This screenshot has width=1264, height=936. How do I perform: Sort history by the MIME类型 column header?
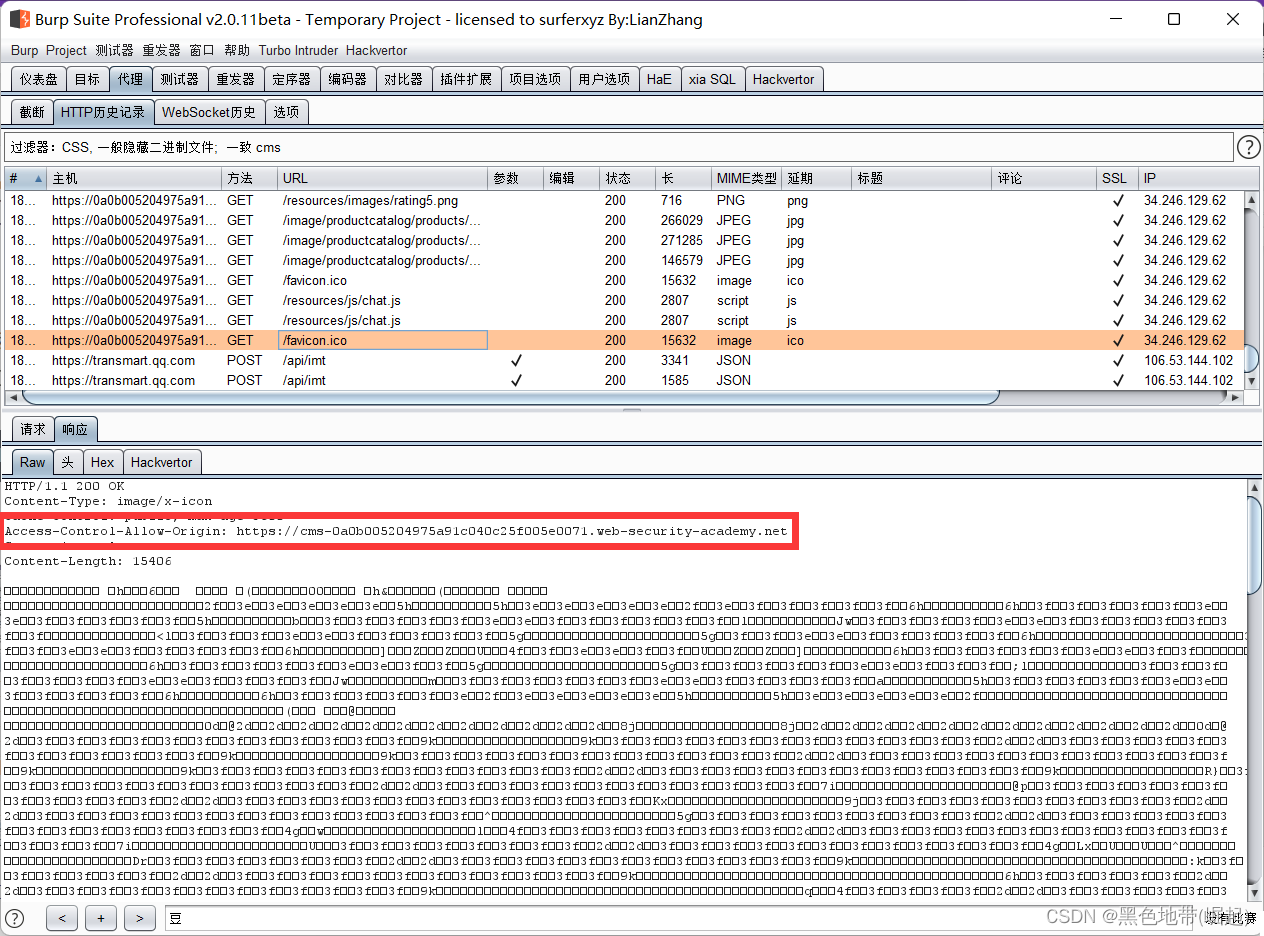point(746,178)
